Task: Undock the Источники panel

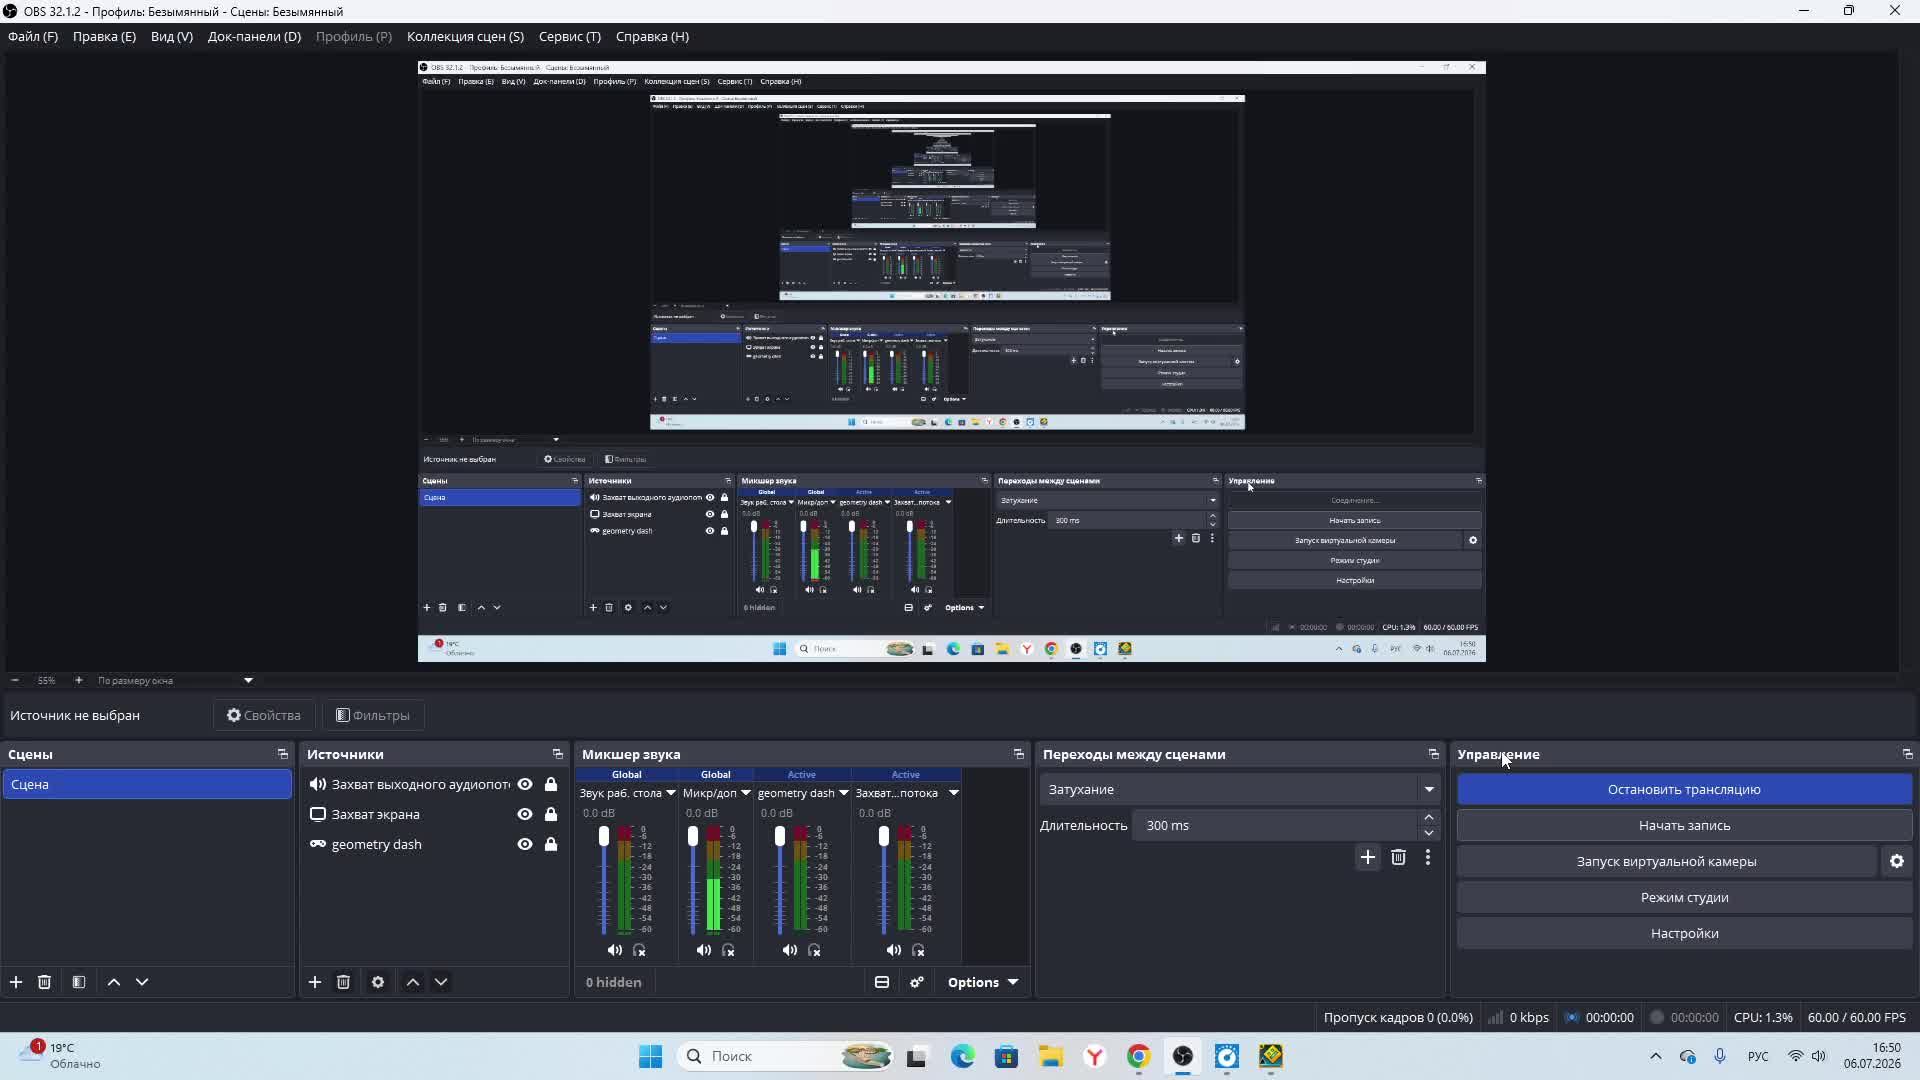Action: 558,754
